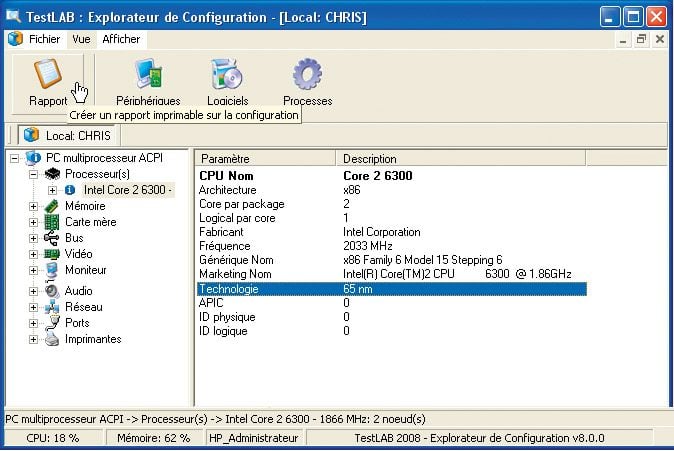Expand the Vidéo tree node
Image resolution: width=674 pixels, height=451 pixels.
pos(34,254)
